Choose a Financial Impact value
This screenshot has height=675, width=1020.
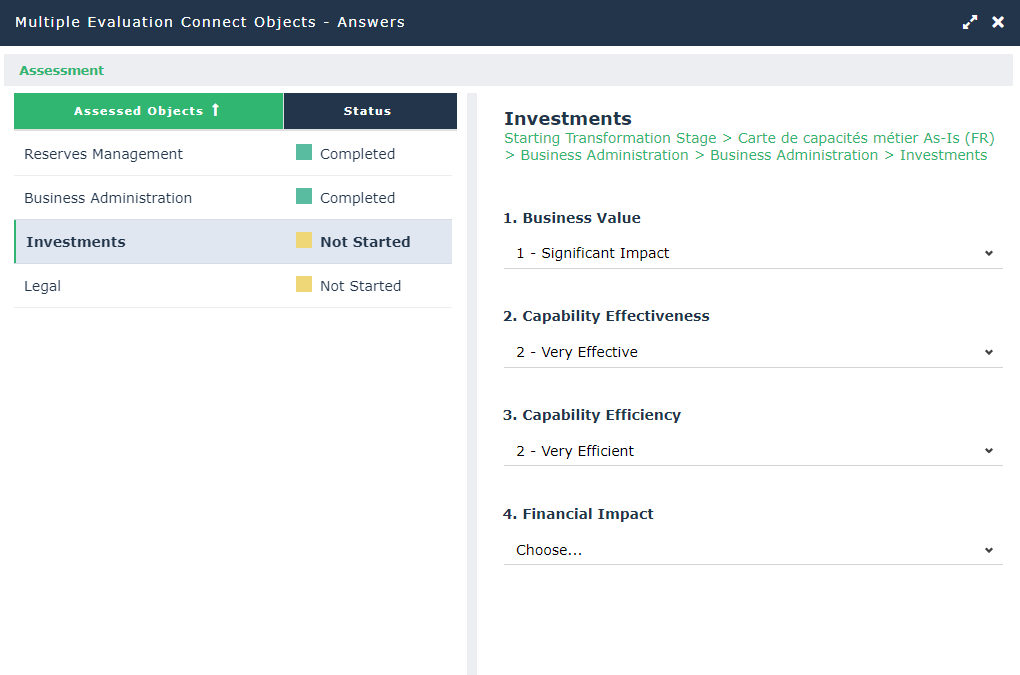click(753, 550)
